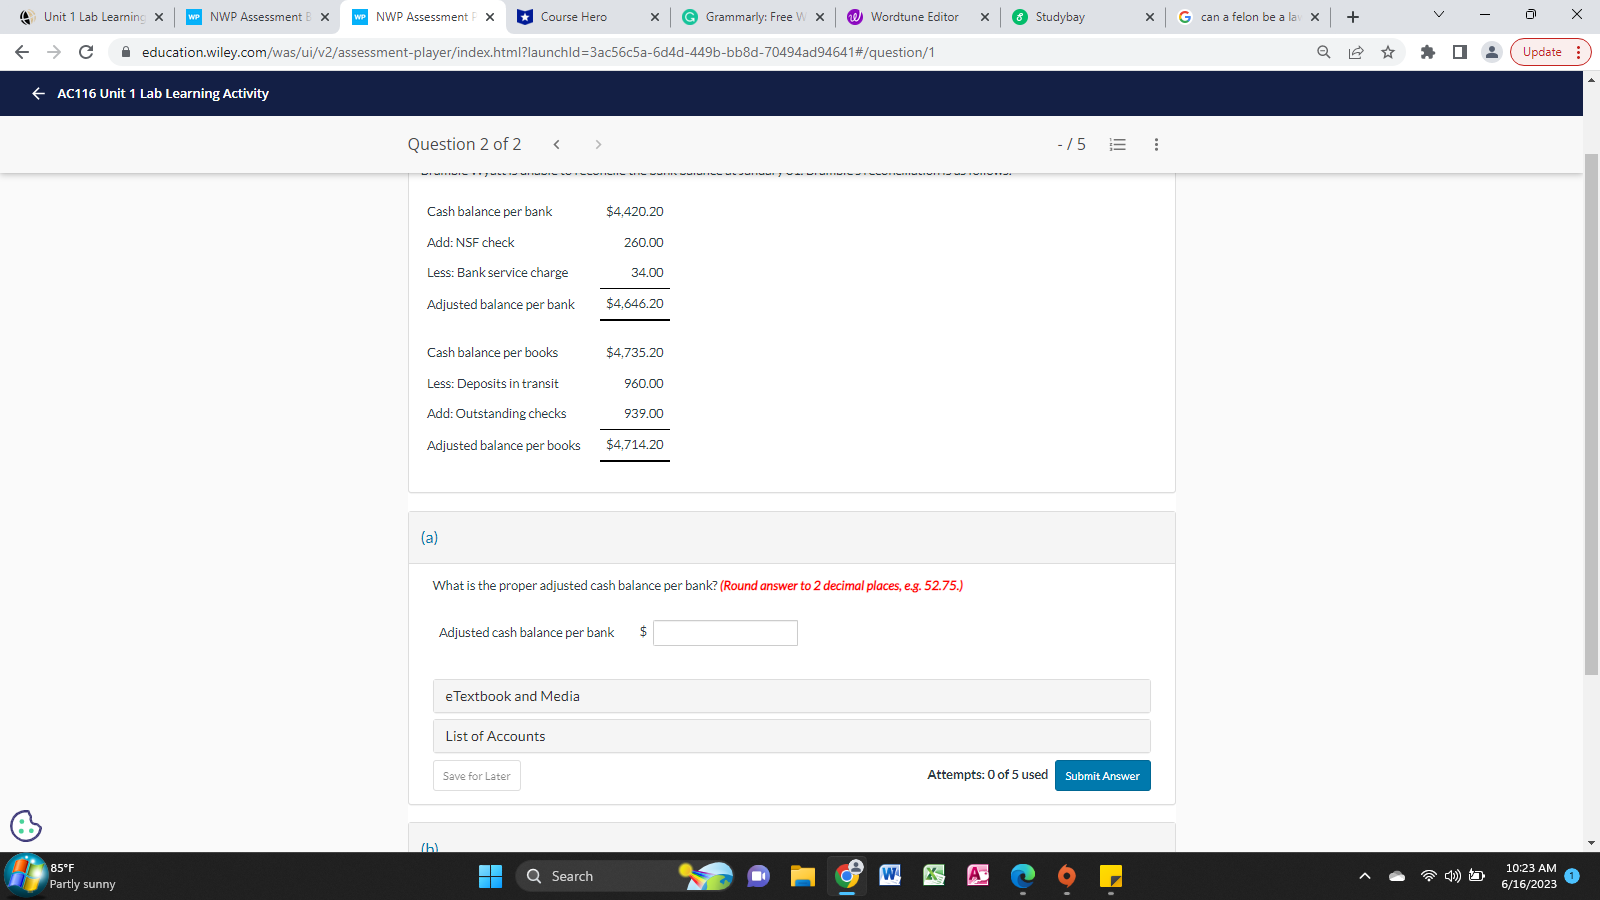The width and height of the screenshot is (1600, 900).
Task: Select the Cash balance per books $4,735.20
Action: 635,353
